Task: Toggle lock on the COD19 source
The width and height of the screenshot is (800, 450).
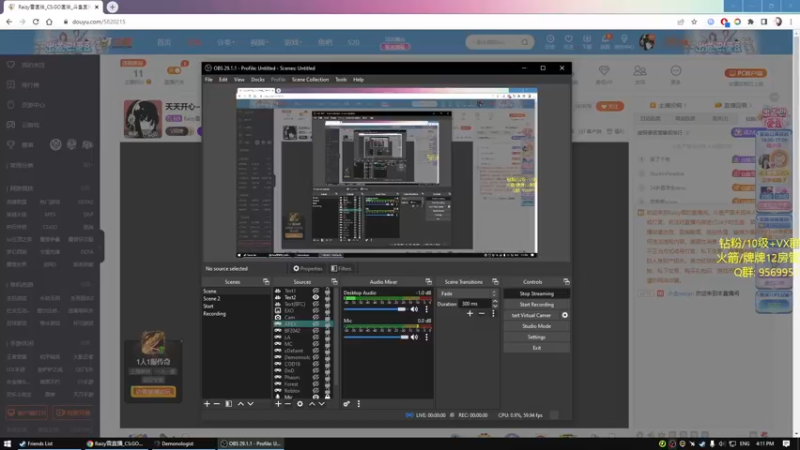Action: pyautogui.click(x=328, y=364)
